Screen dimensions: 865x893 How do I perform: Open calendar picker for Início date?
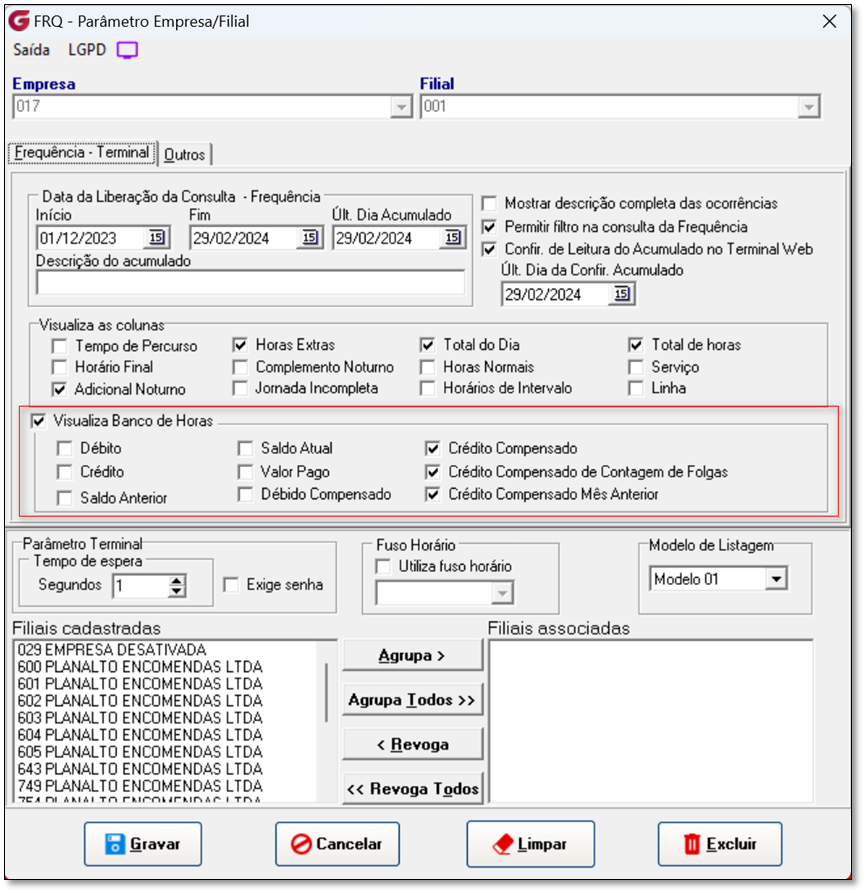[x=157, y=237]
